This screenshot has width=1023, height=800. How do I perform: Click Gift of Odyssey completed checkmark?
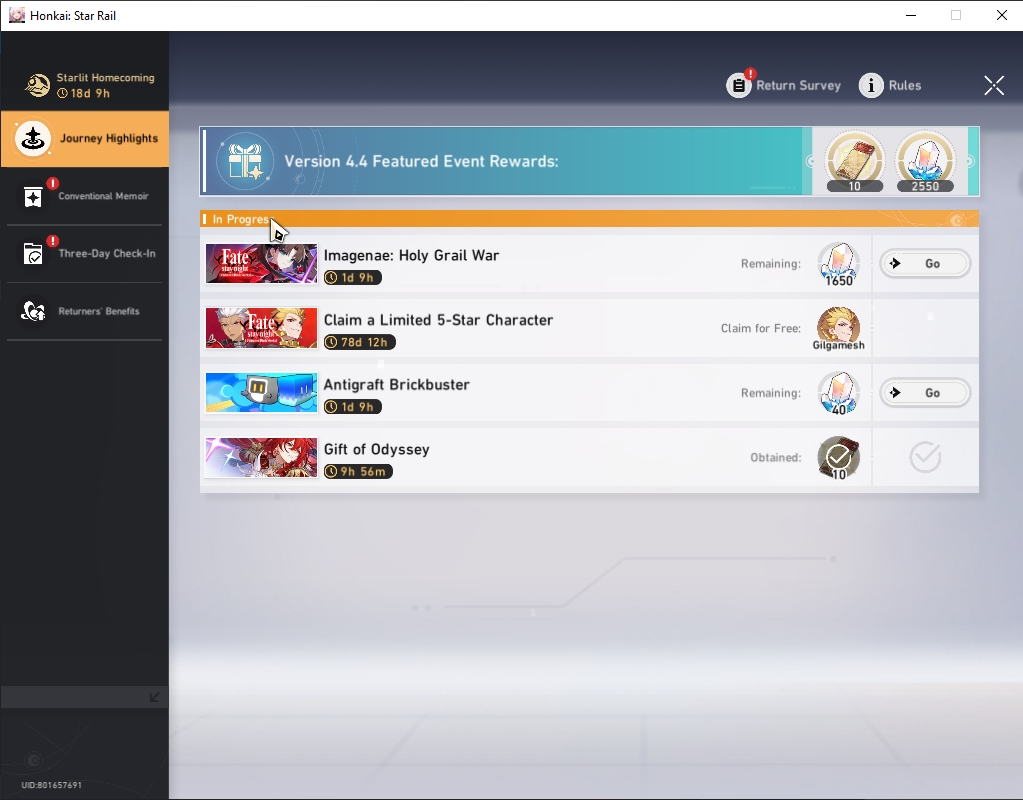924,457
